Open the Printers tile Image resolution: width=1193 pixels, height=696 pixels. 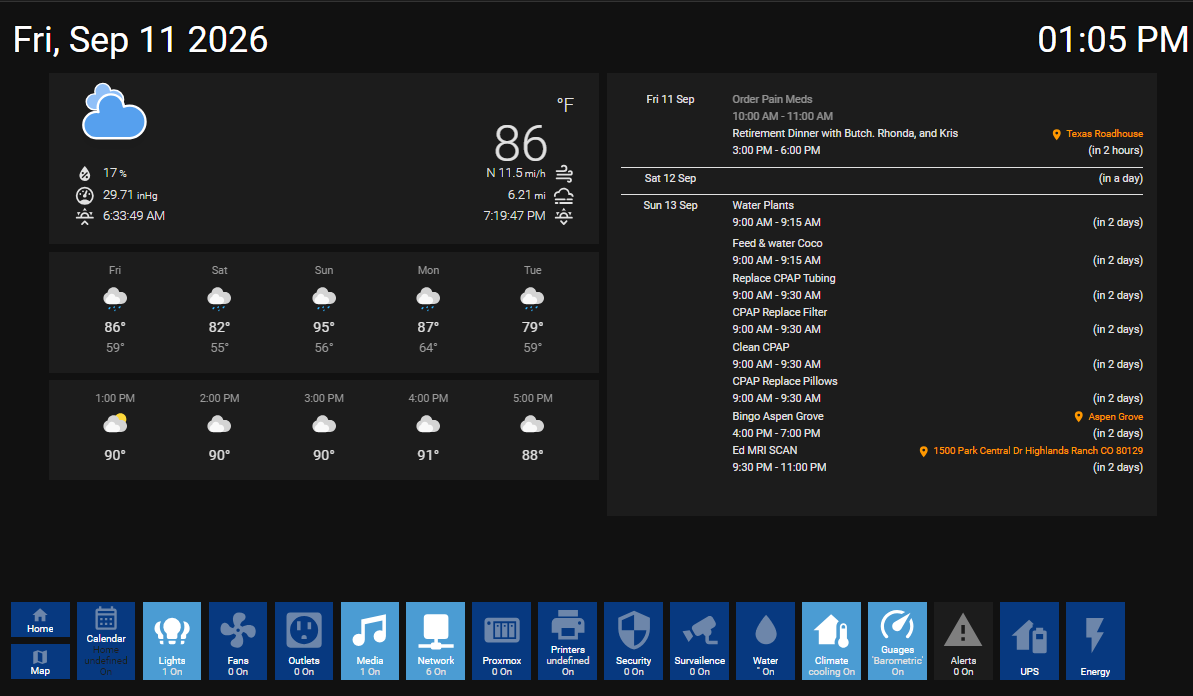tap(568, 640)
